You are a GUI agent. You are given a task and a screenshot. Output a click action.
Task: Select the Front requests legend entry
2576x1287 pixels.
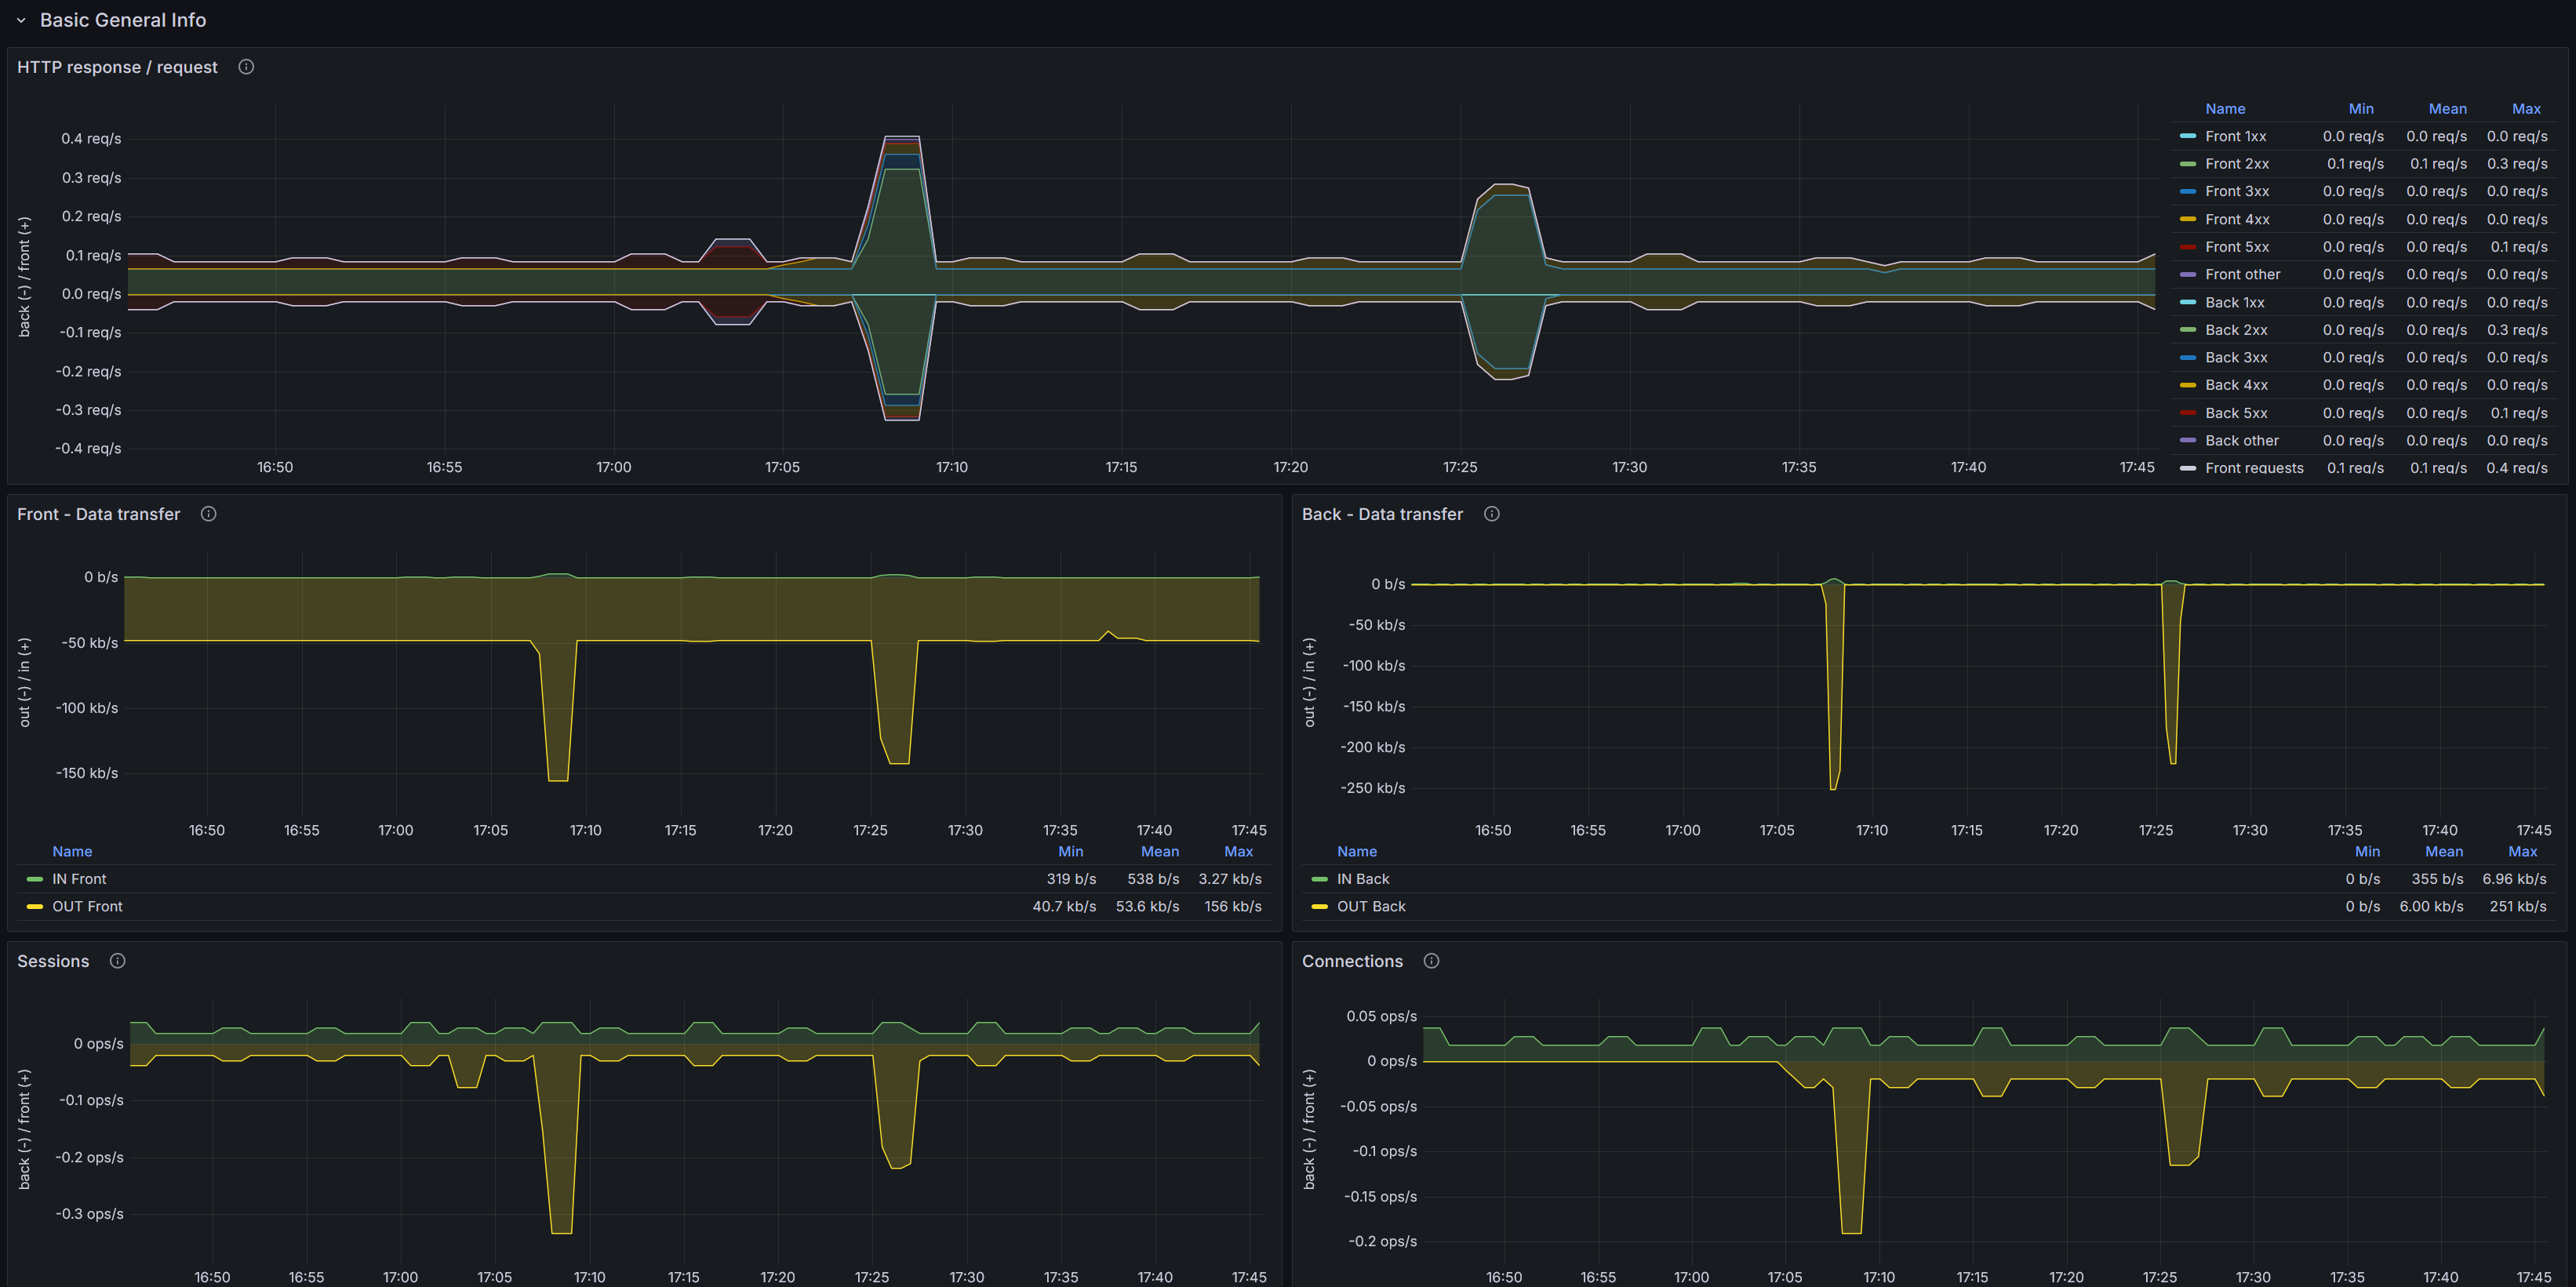click(2255, 467)
